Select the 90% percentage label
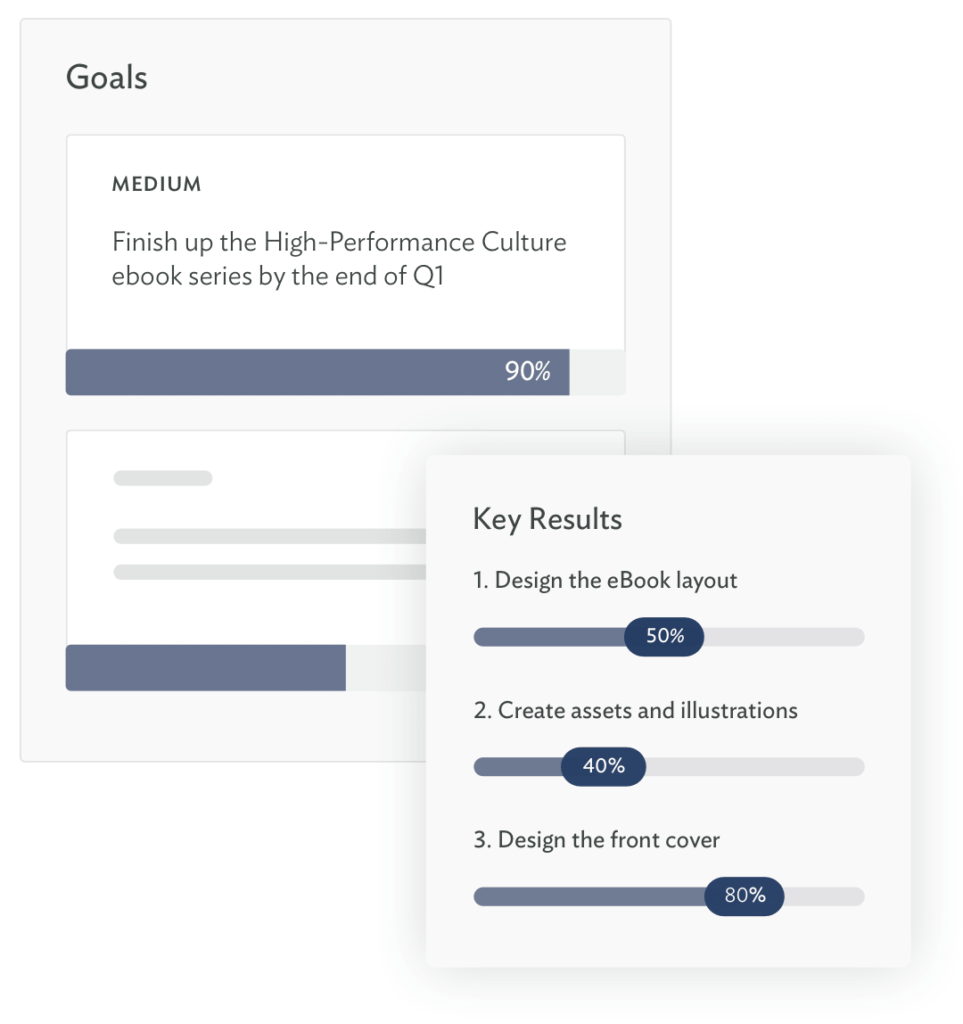Viewport: 963px width, 1024px height. click(x=527, y=372)
